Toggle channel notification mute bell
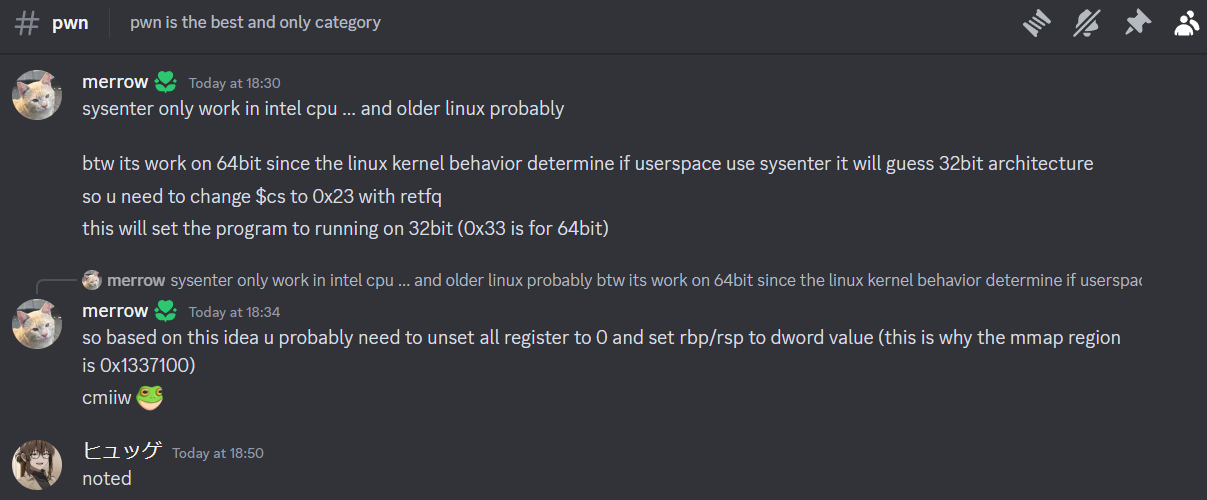This screenshot has width=1207, height=500. [1087, 23]
